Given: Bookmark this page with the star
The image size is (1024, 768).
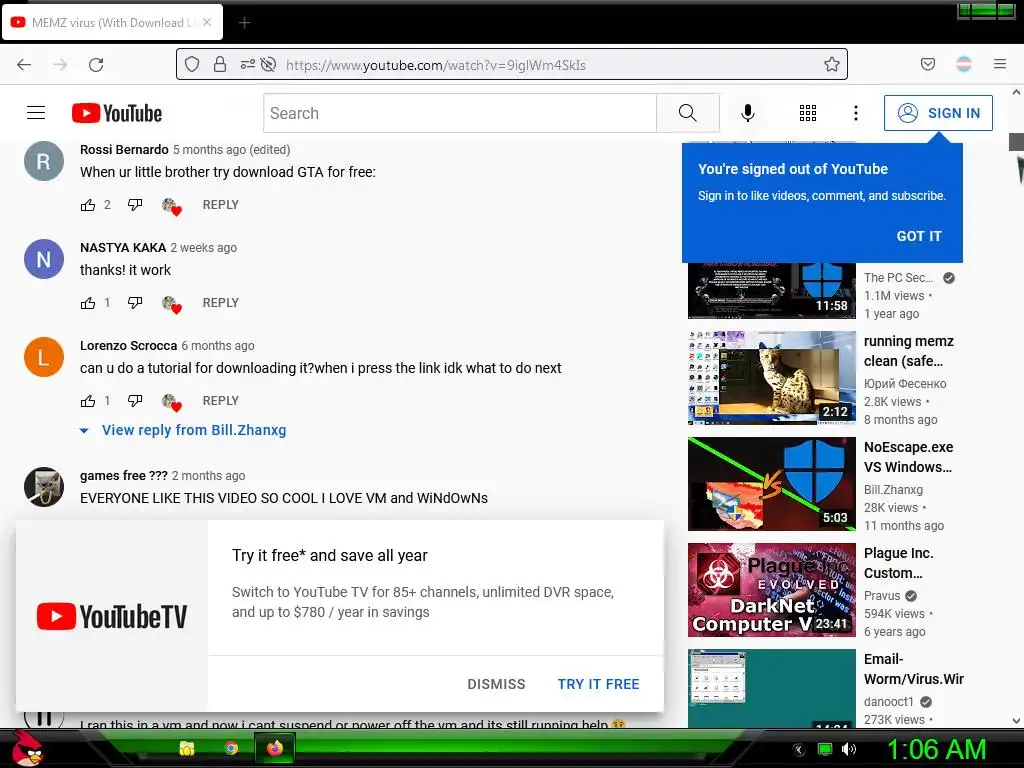Looking at the screenshot, I should point(831,64).
